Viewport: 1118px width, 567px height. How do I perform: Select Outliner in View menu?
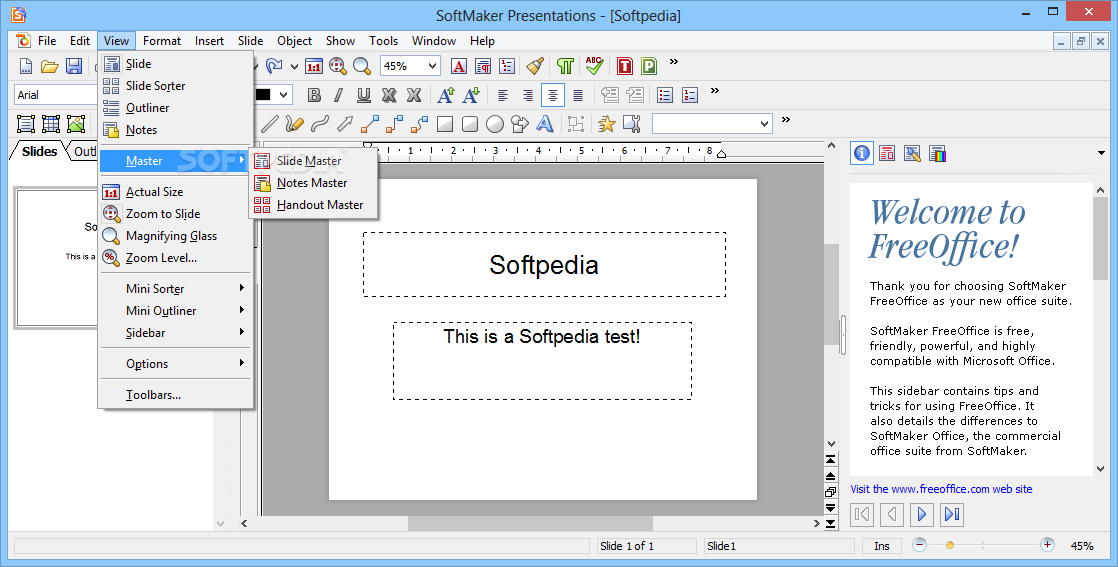point(175,108)
